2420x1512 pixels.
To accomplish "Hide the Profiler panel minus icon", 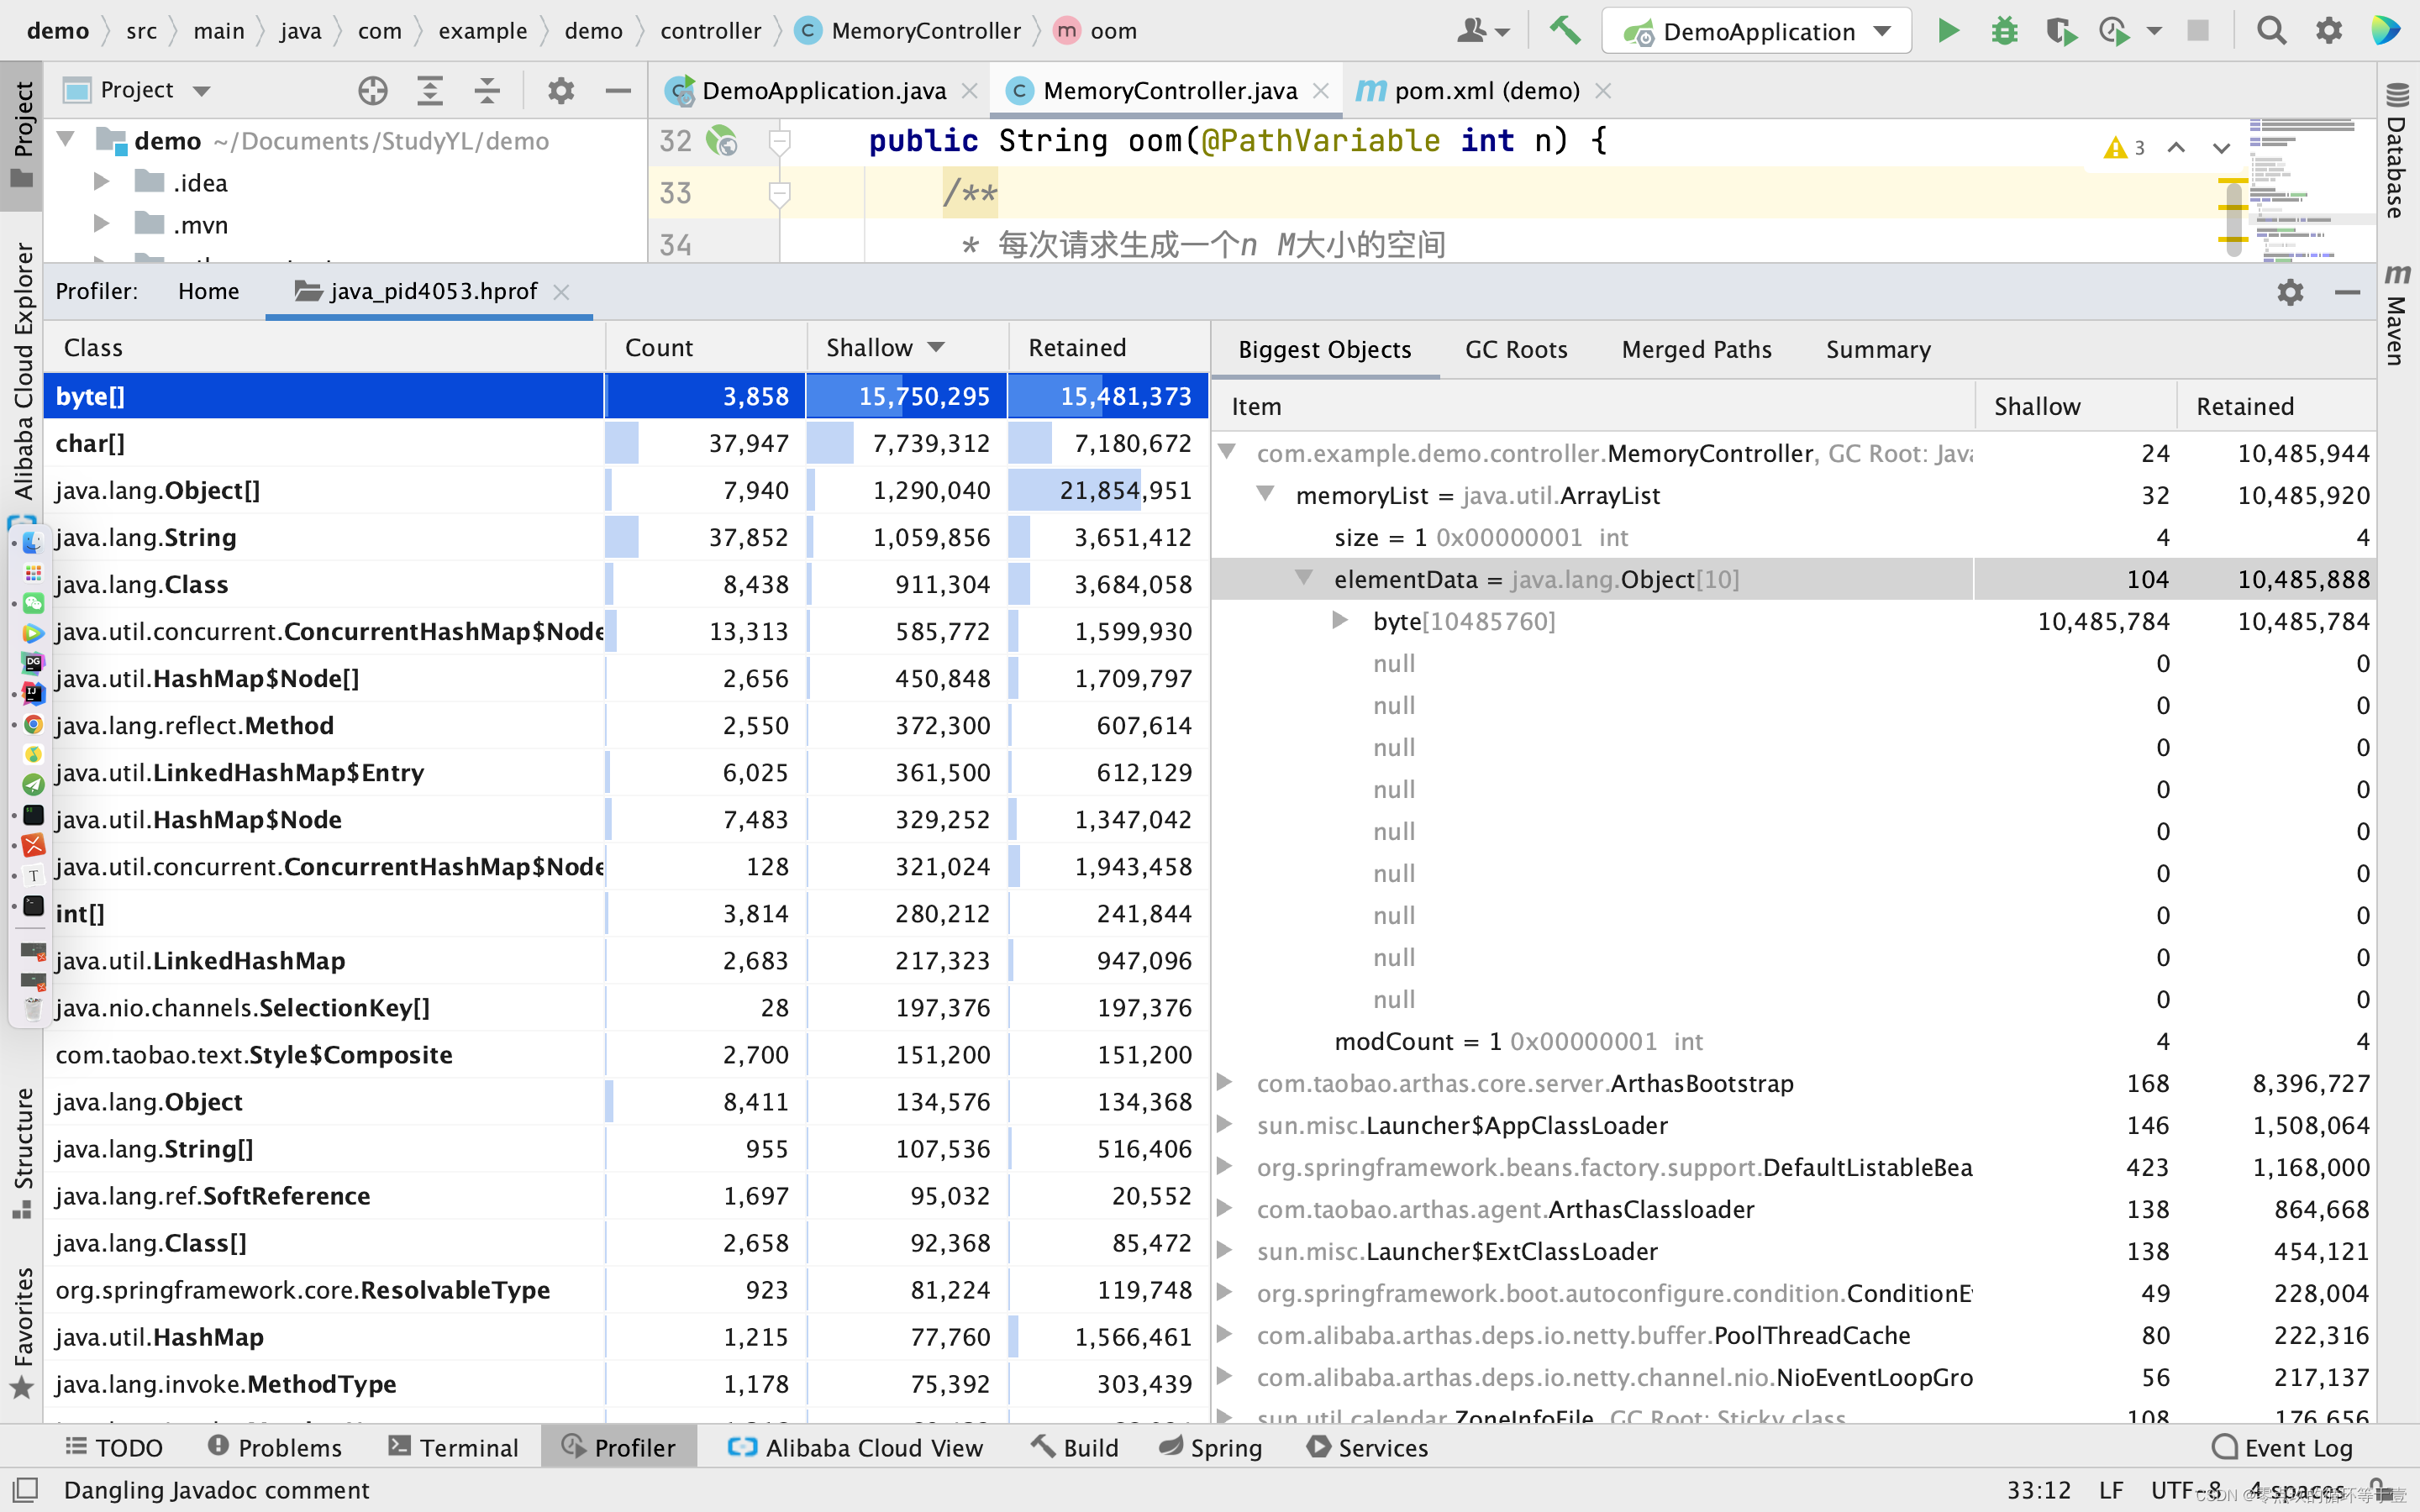I will 2347,292.
